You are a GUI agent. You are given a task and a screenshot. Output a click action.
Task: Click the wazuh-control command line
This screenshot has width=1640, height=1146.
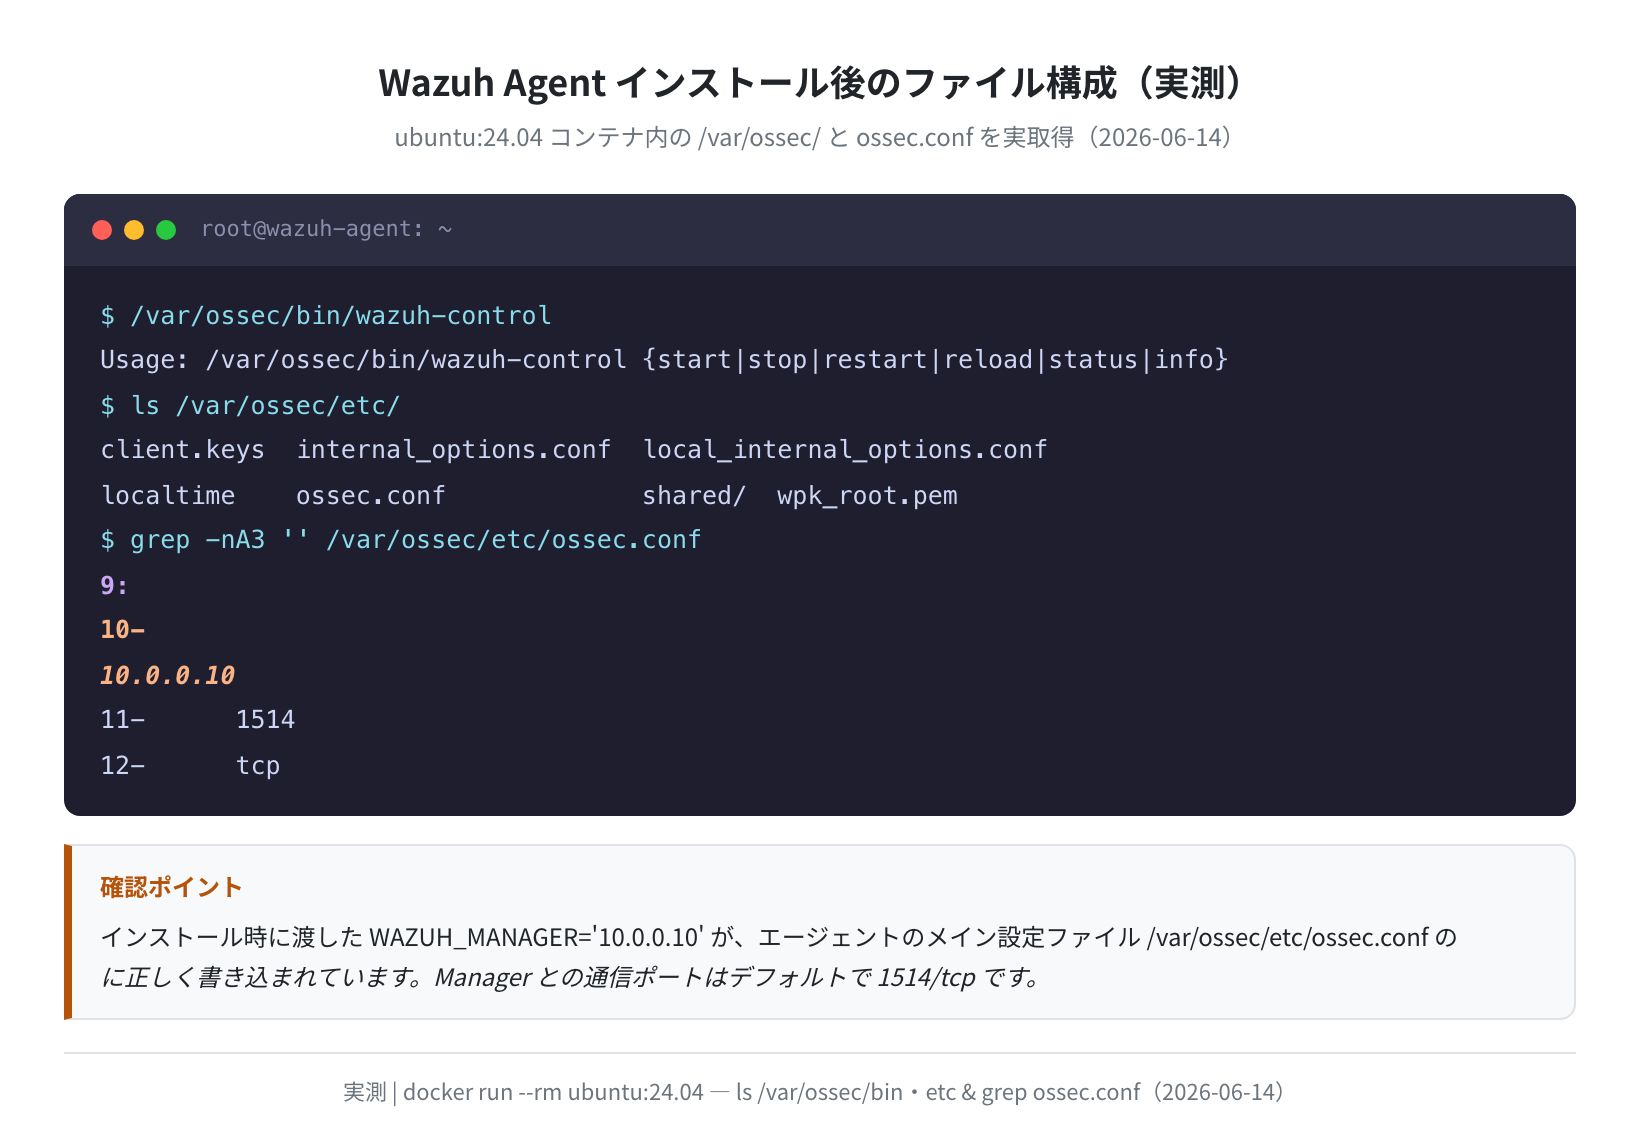pyautogui.click(x=326, y=316)
